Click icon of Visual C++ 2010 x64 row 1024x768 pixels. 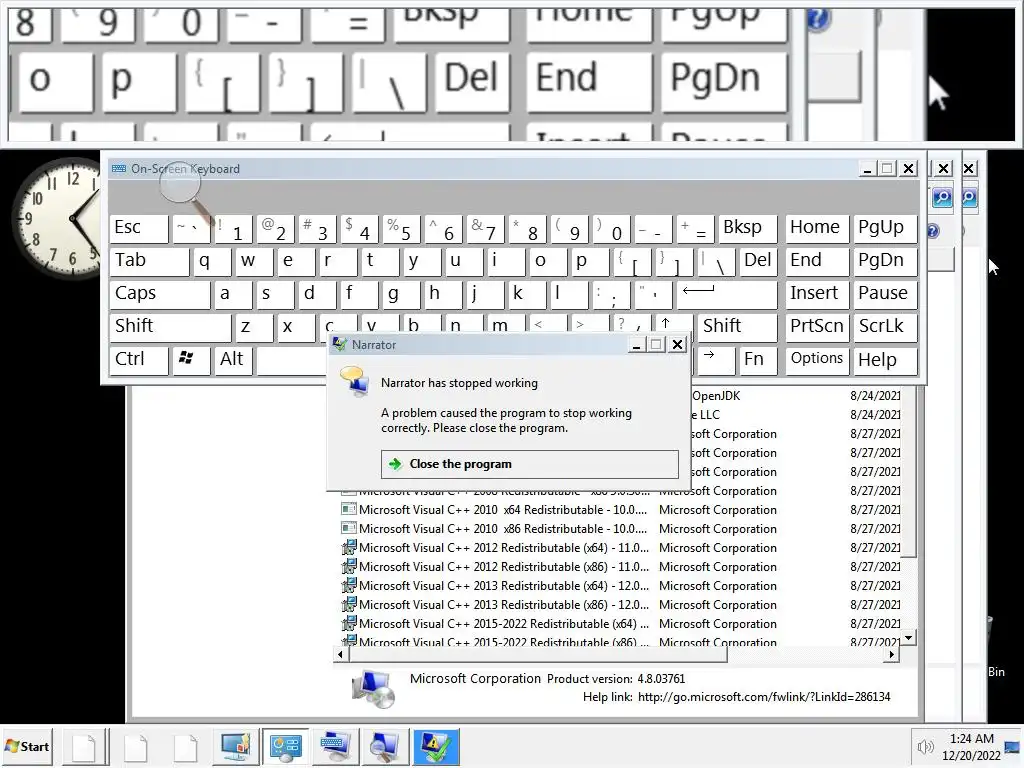(x=349, y=509)
